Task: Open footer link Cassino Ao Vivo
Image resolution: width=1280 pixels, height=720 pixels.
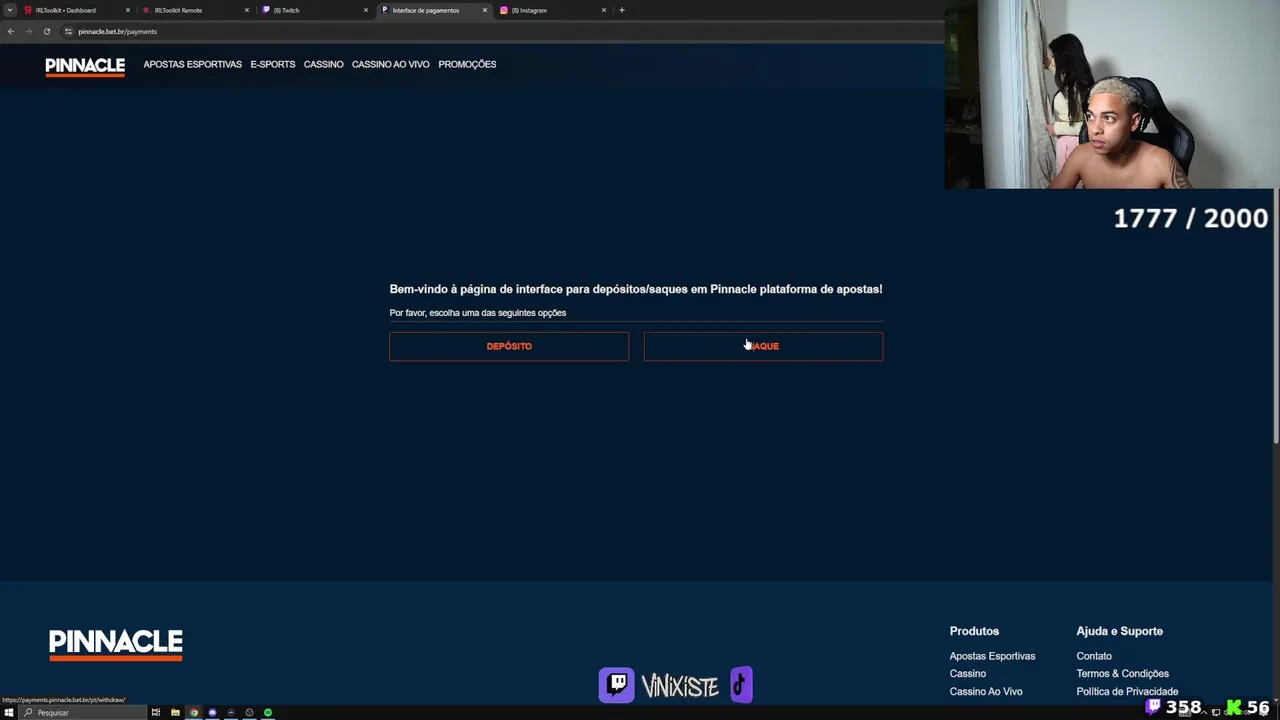Action: tap(985, 692)
